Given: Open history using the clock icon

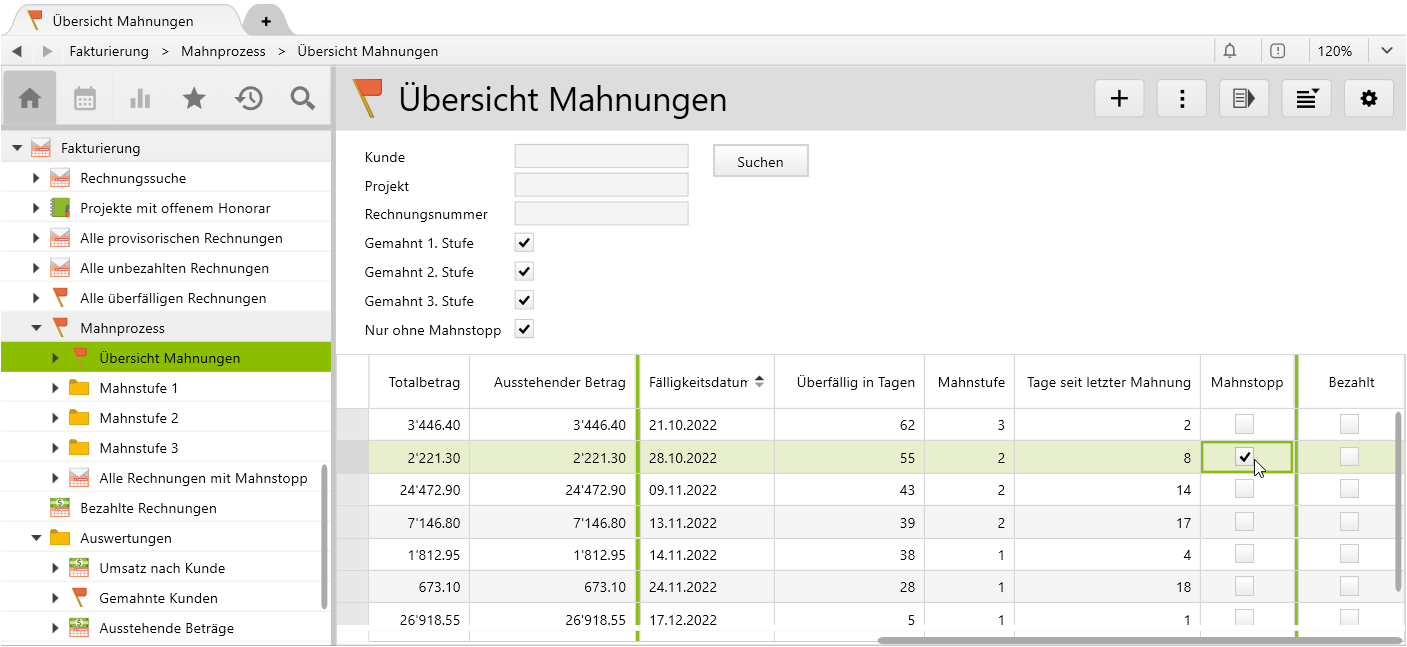Looking at the screenshot, I should tap(248, 97).
